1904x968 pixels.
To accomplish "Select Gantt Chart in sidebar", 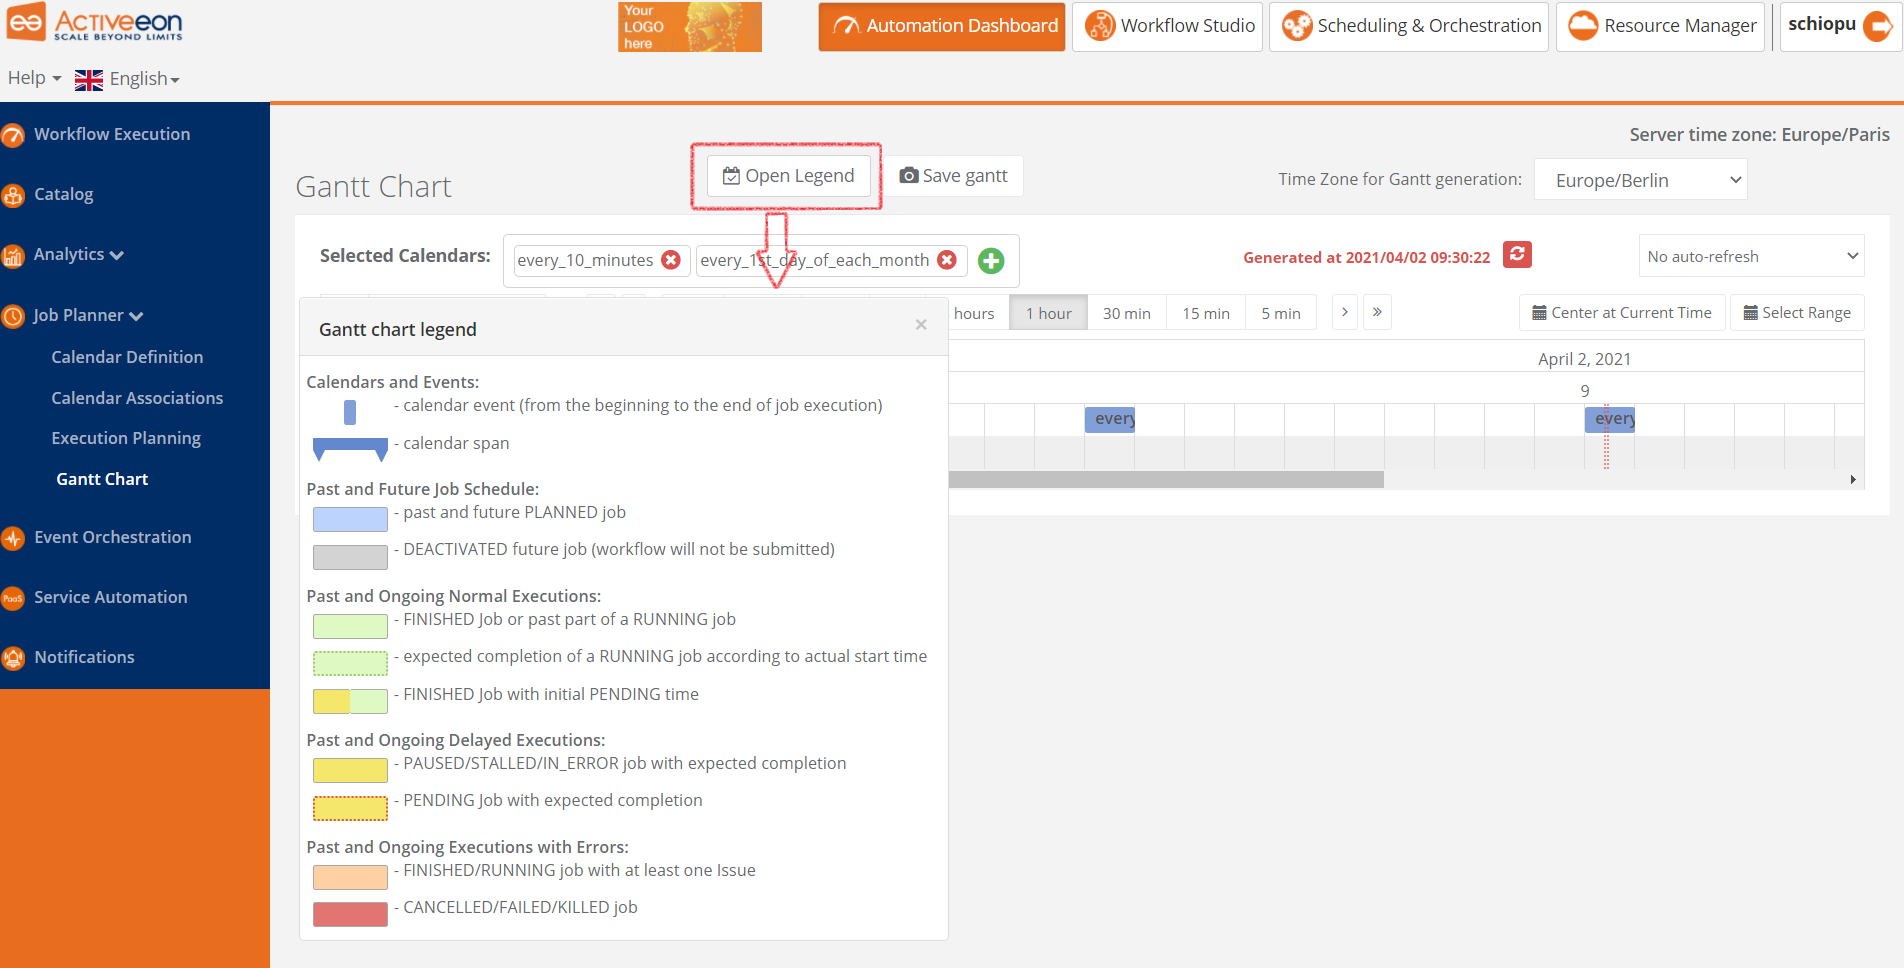I will point(102,479).
